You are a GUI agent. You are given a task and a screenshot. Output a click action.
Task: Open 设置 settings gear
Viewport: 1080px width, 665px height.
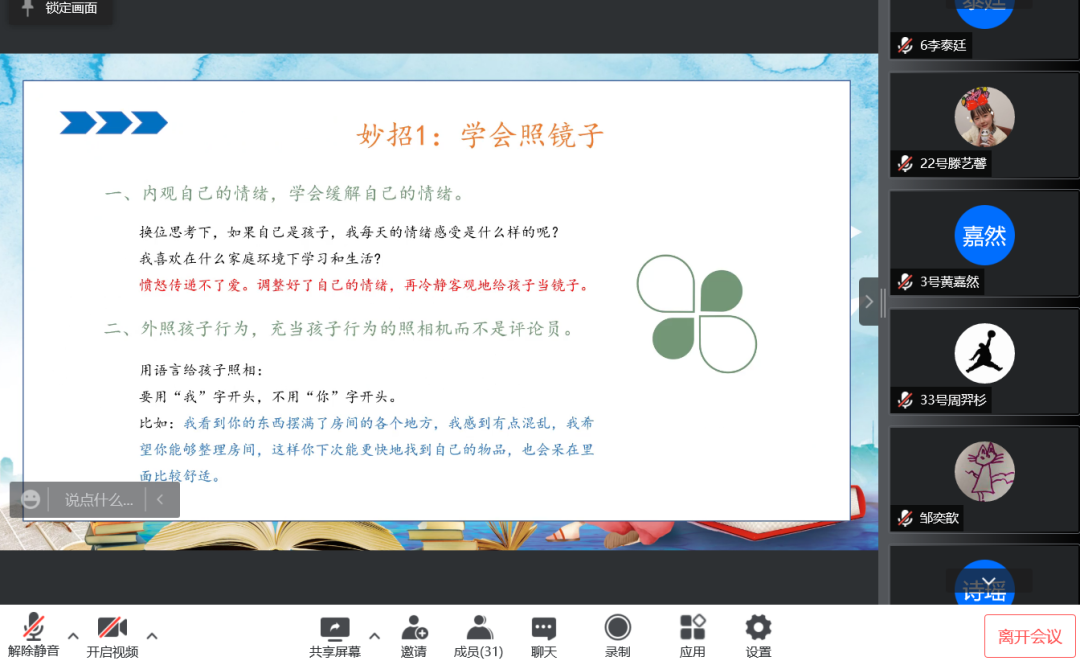point(758,628)
